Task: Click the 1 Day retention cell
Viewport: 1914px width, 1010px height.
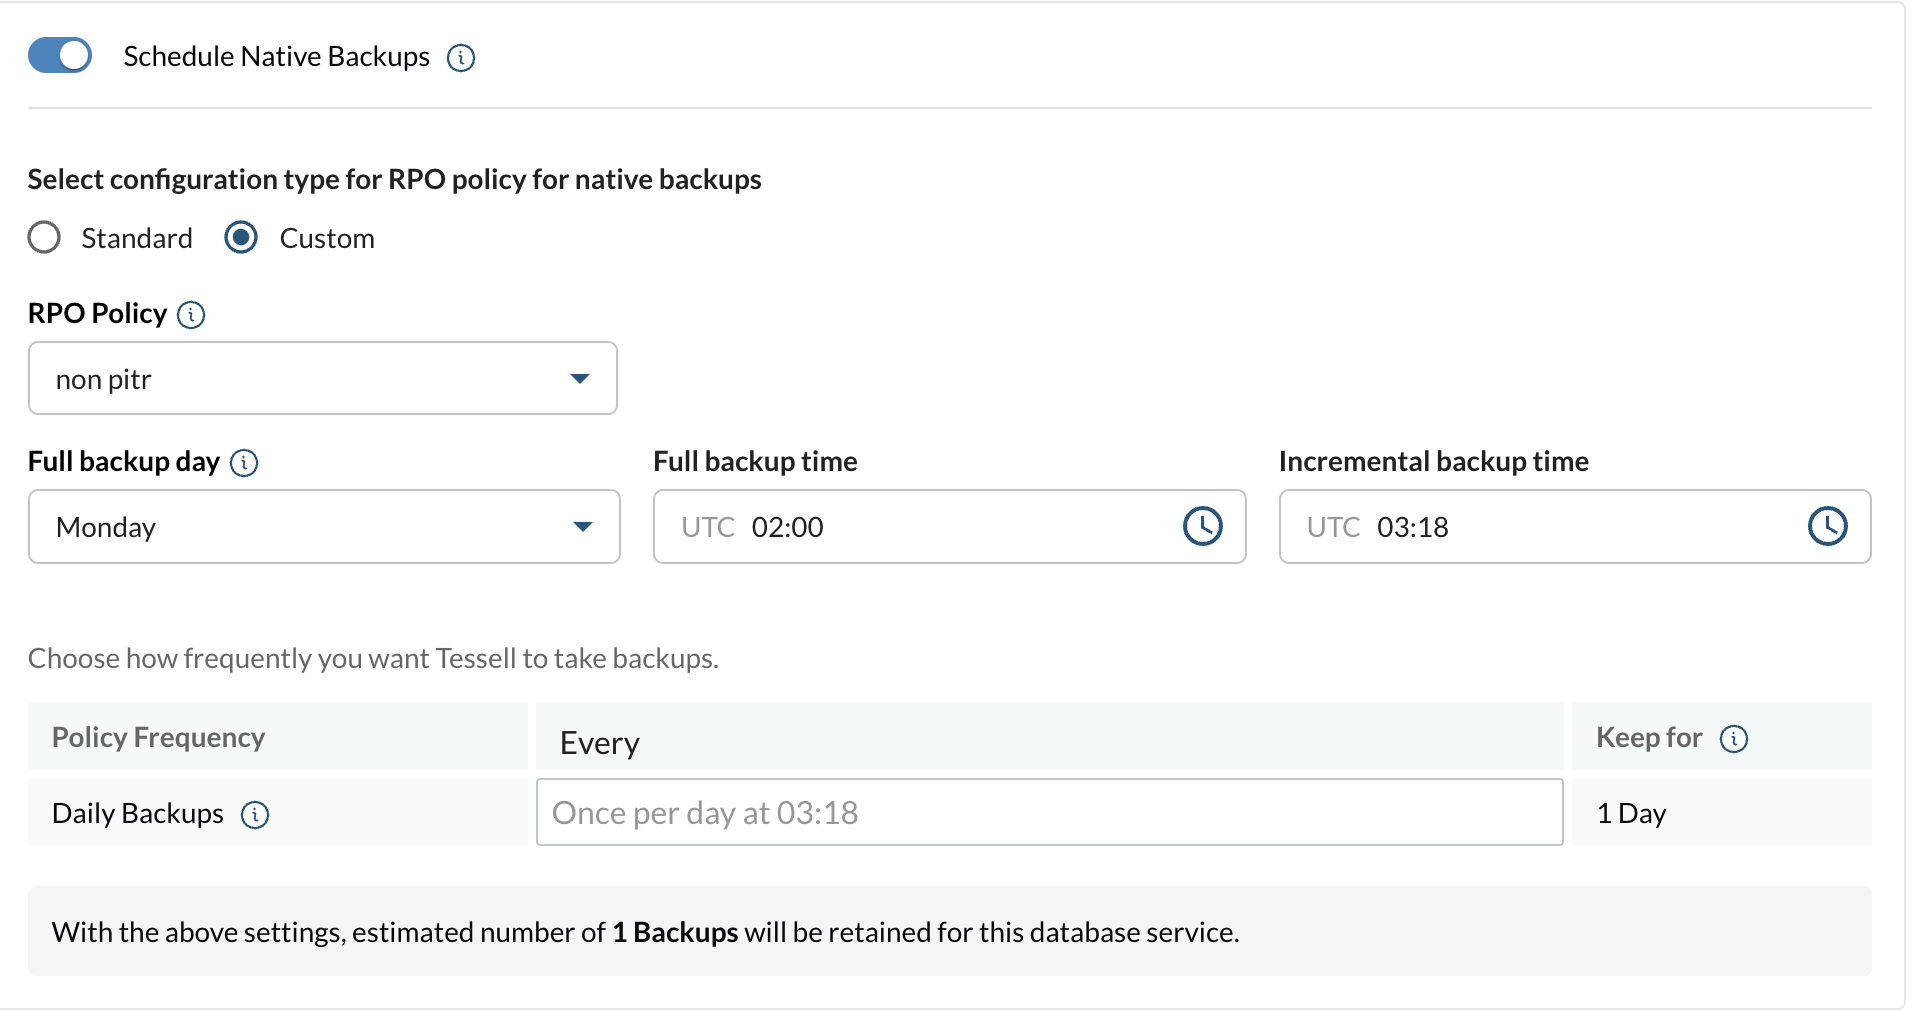Action: (1722, 812)
